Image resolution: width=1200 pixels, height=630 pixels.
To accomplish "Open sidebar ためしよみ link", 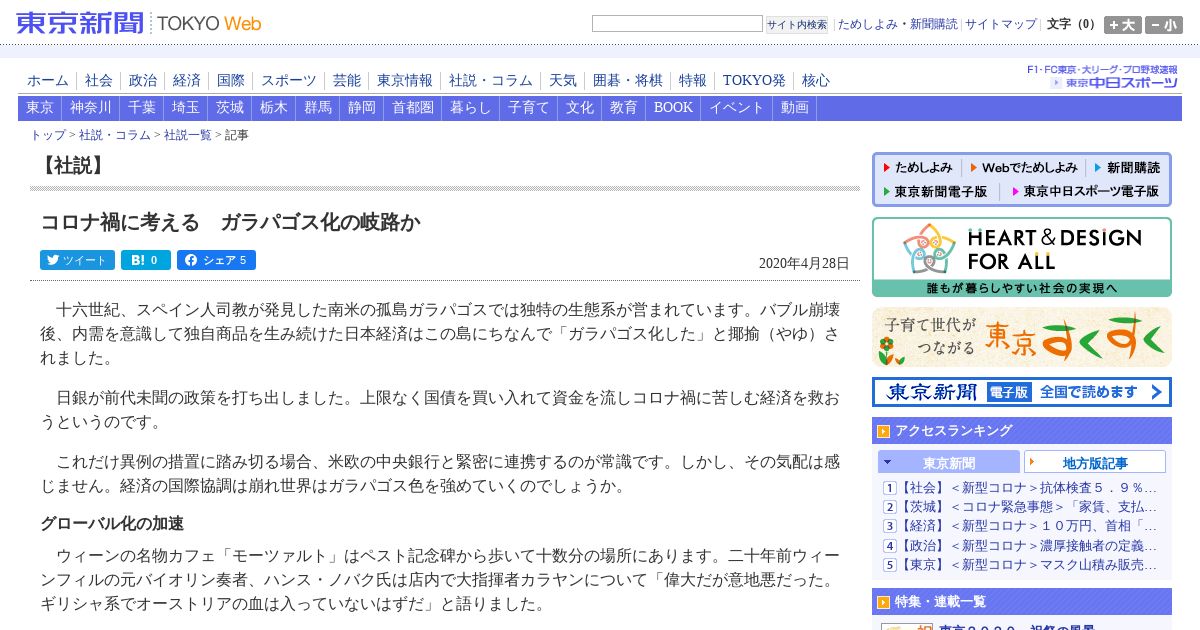I will click(917, 168).
